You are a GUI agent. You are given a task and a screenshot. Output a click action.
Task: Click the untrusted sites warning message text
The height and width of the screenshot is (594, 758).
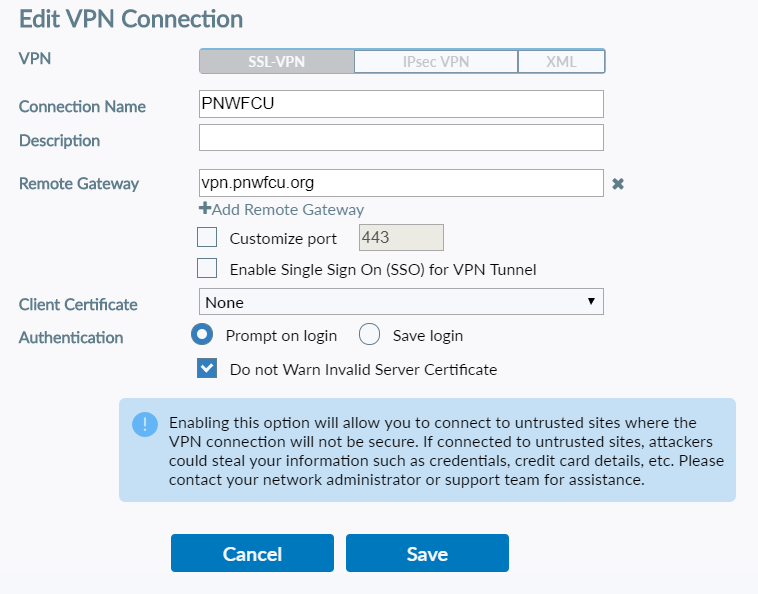[x=446, y=451]
